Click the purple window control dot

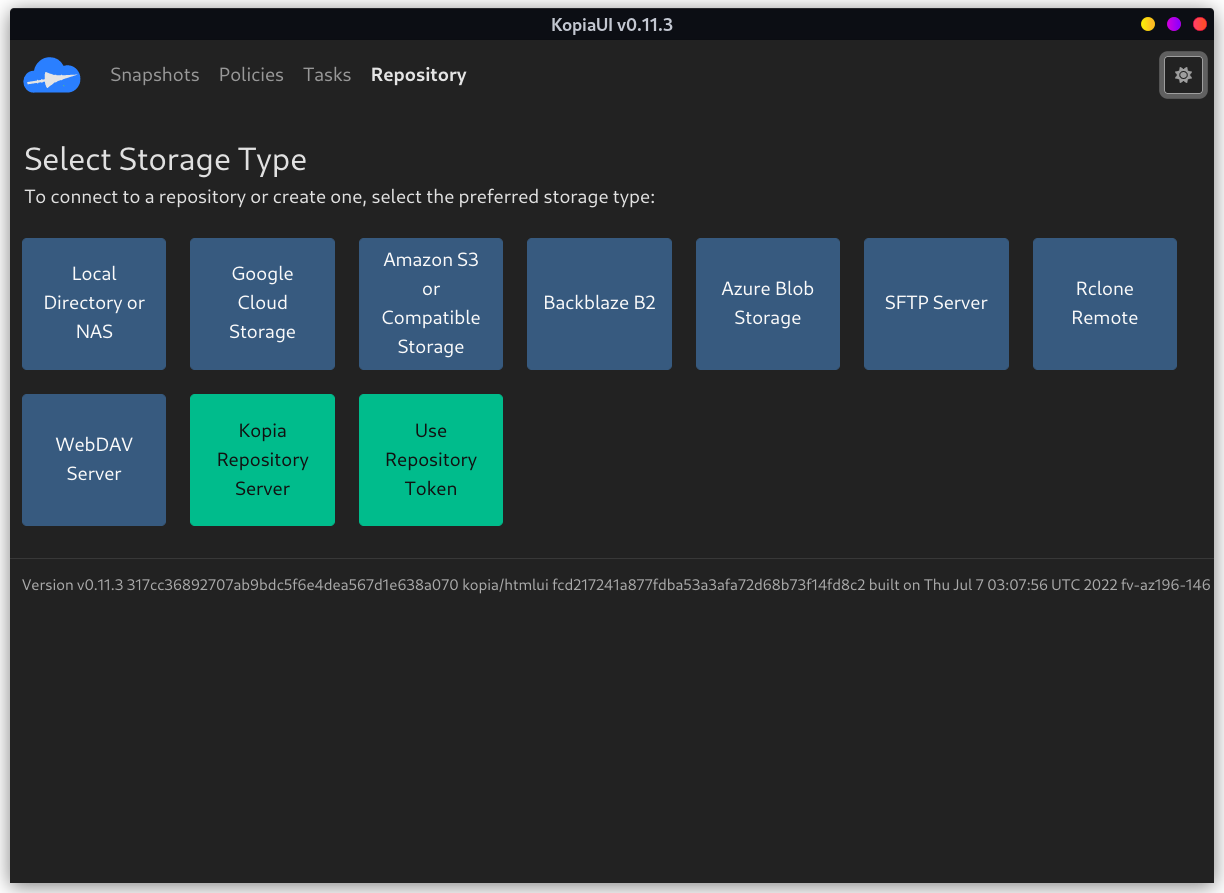pyautogui.click(x=1174, y=24)
